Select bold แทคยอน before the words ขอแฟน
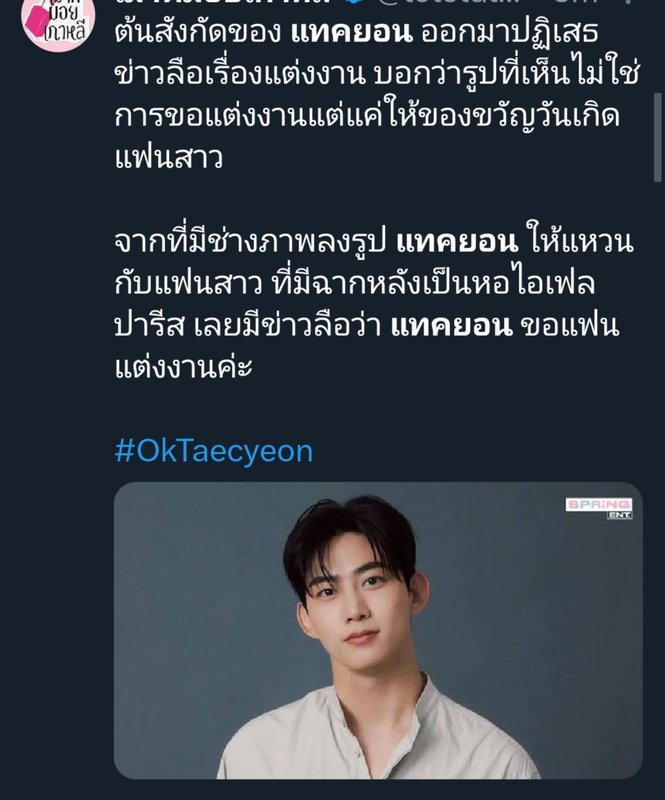Screen dimensions: 665x800 (x=451, y=326)
